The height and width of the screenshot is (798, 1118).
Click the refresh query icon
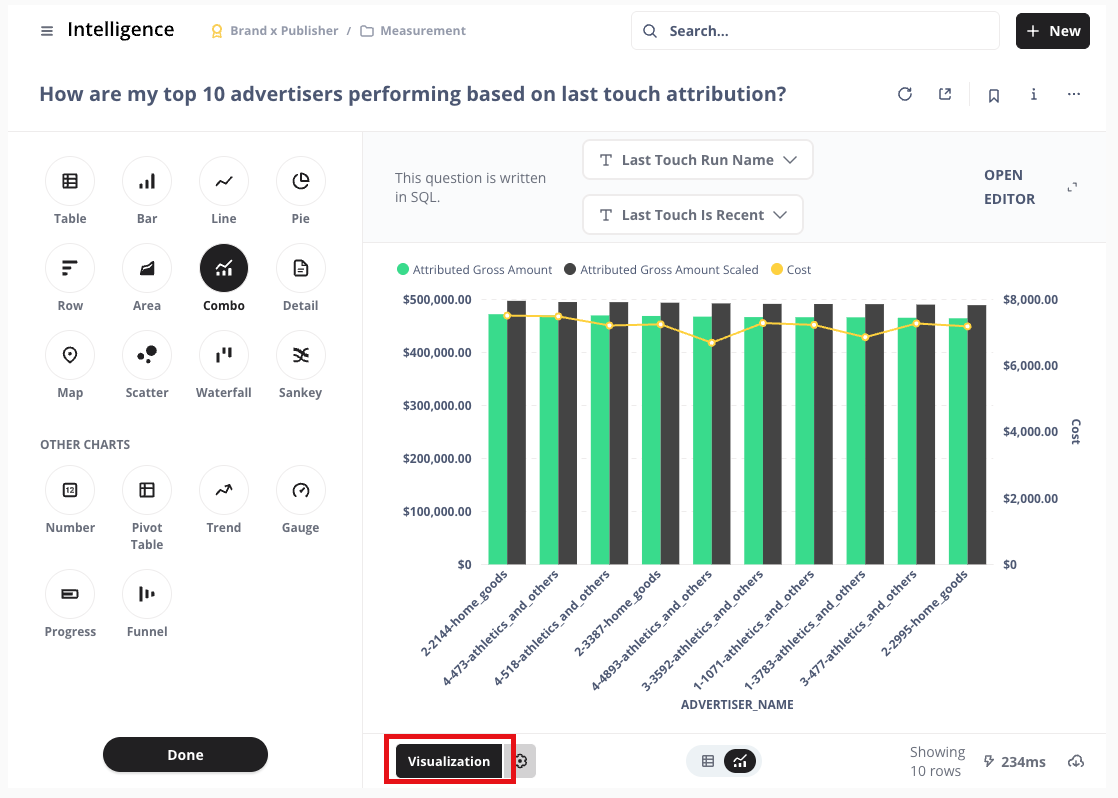pos(905,94)
